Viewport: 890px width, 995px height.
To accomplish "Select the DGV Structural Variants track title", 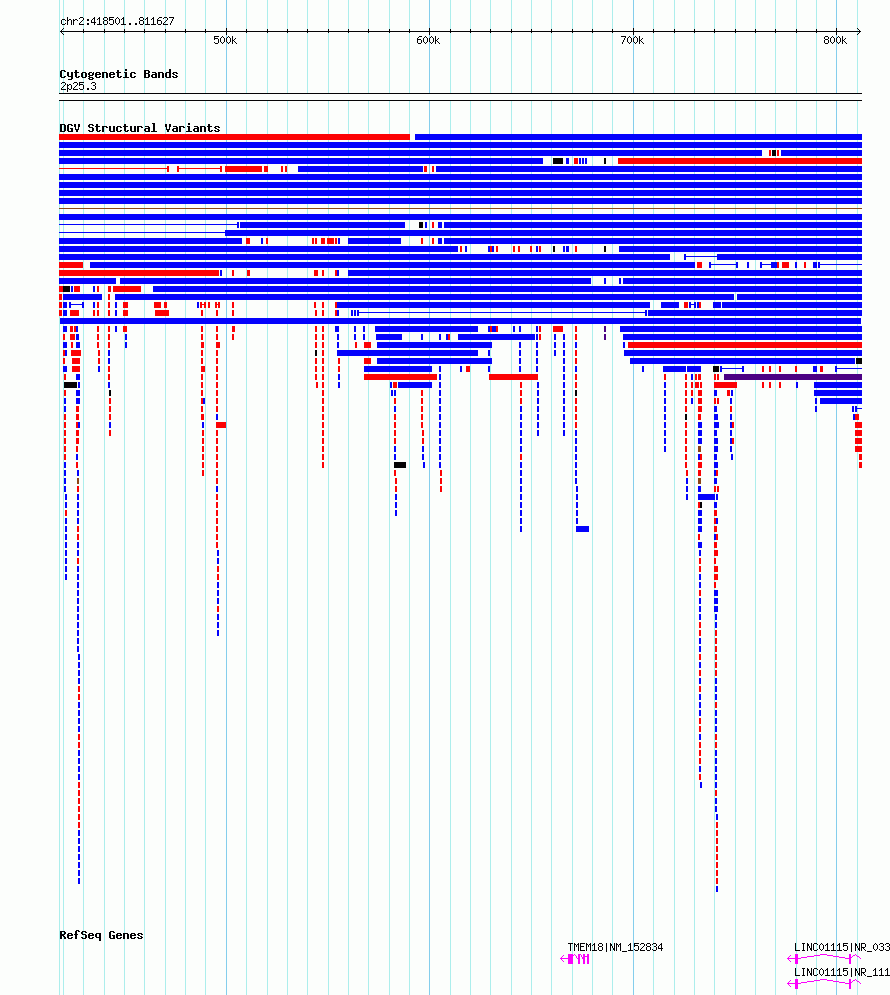I will pos(140,128).
